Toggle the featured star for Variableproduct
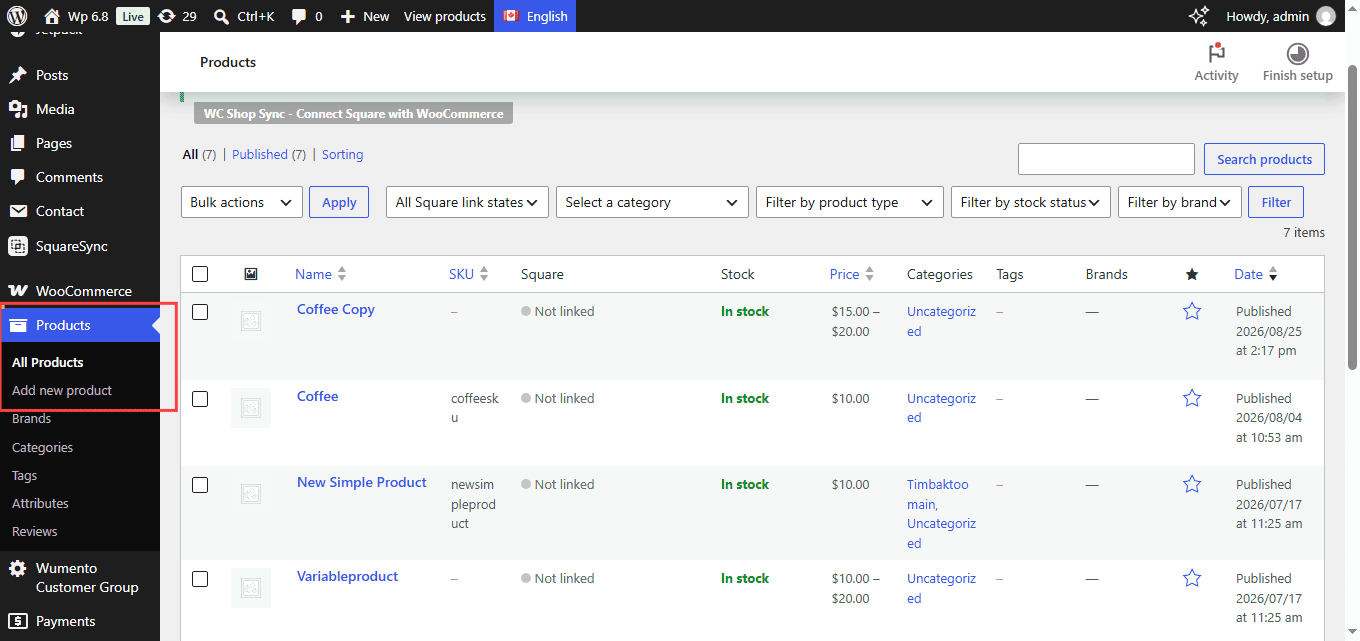Screen dimensions: 1360x641 1192,578
